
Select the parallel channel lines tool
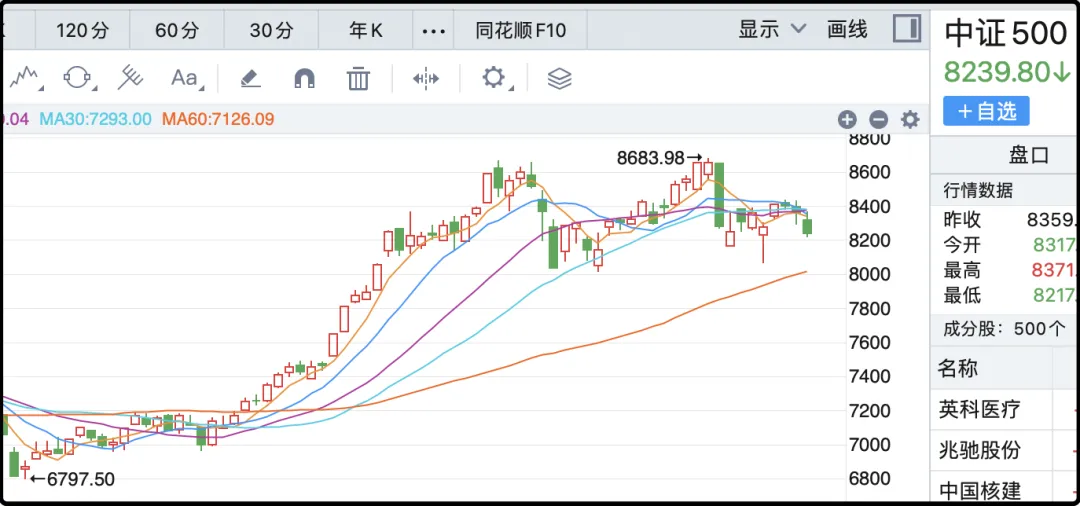tap(130, 77)
